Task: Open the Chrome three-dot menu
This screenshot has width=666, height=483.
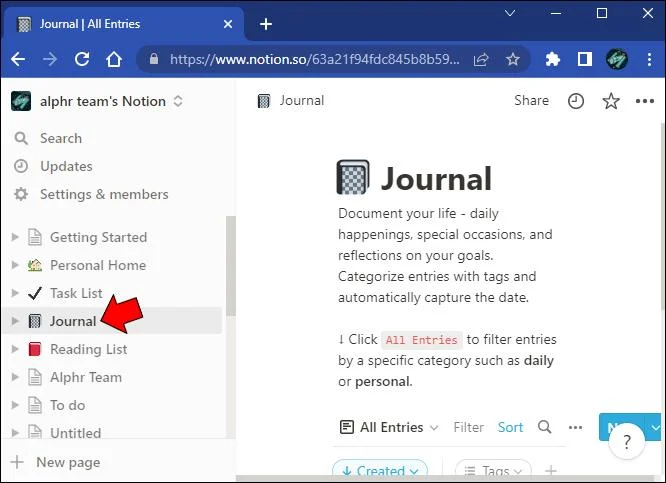Action: 649,59
